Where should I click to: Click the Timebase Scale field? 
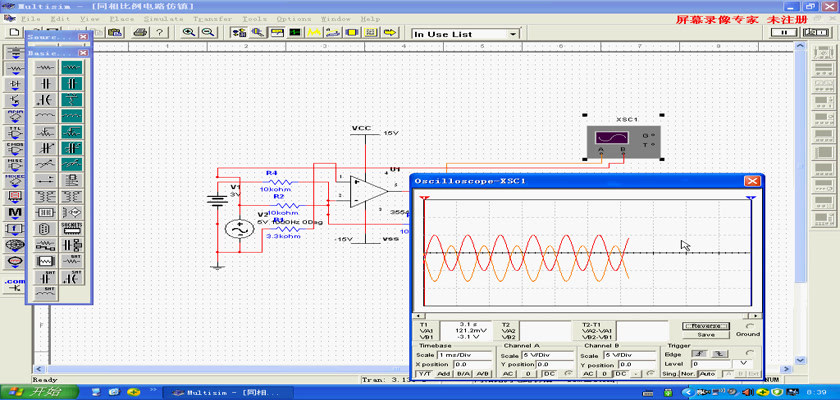pos(464,355)
